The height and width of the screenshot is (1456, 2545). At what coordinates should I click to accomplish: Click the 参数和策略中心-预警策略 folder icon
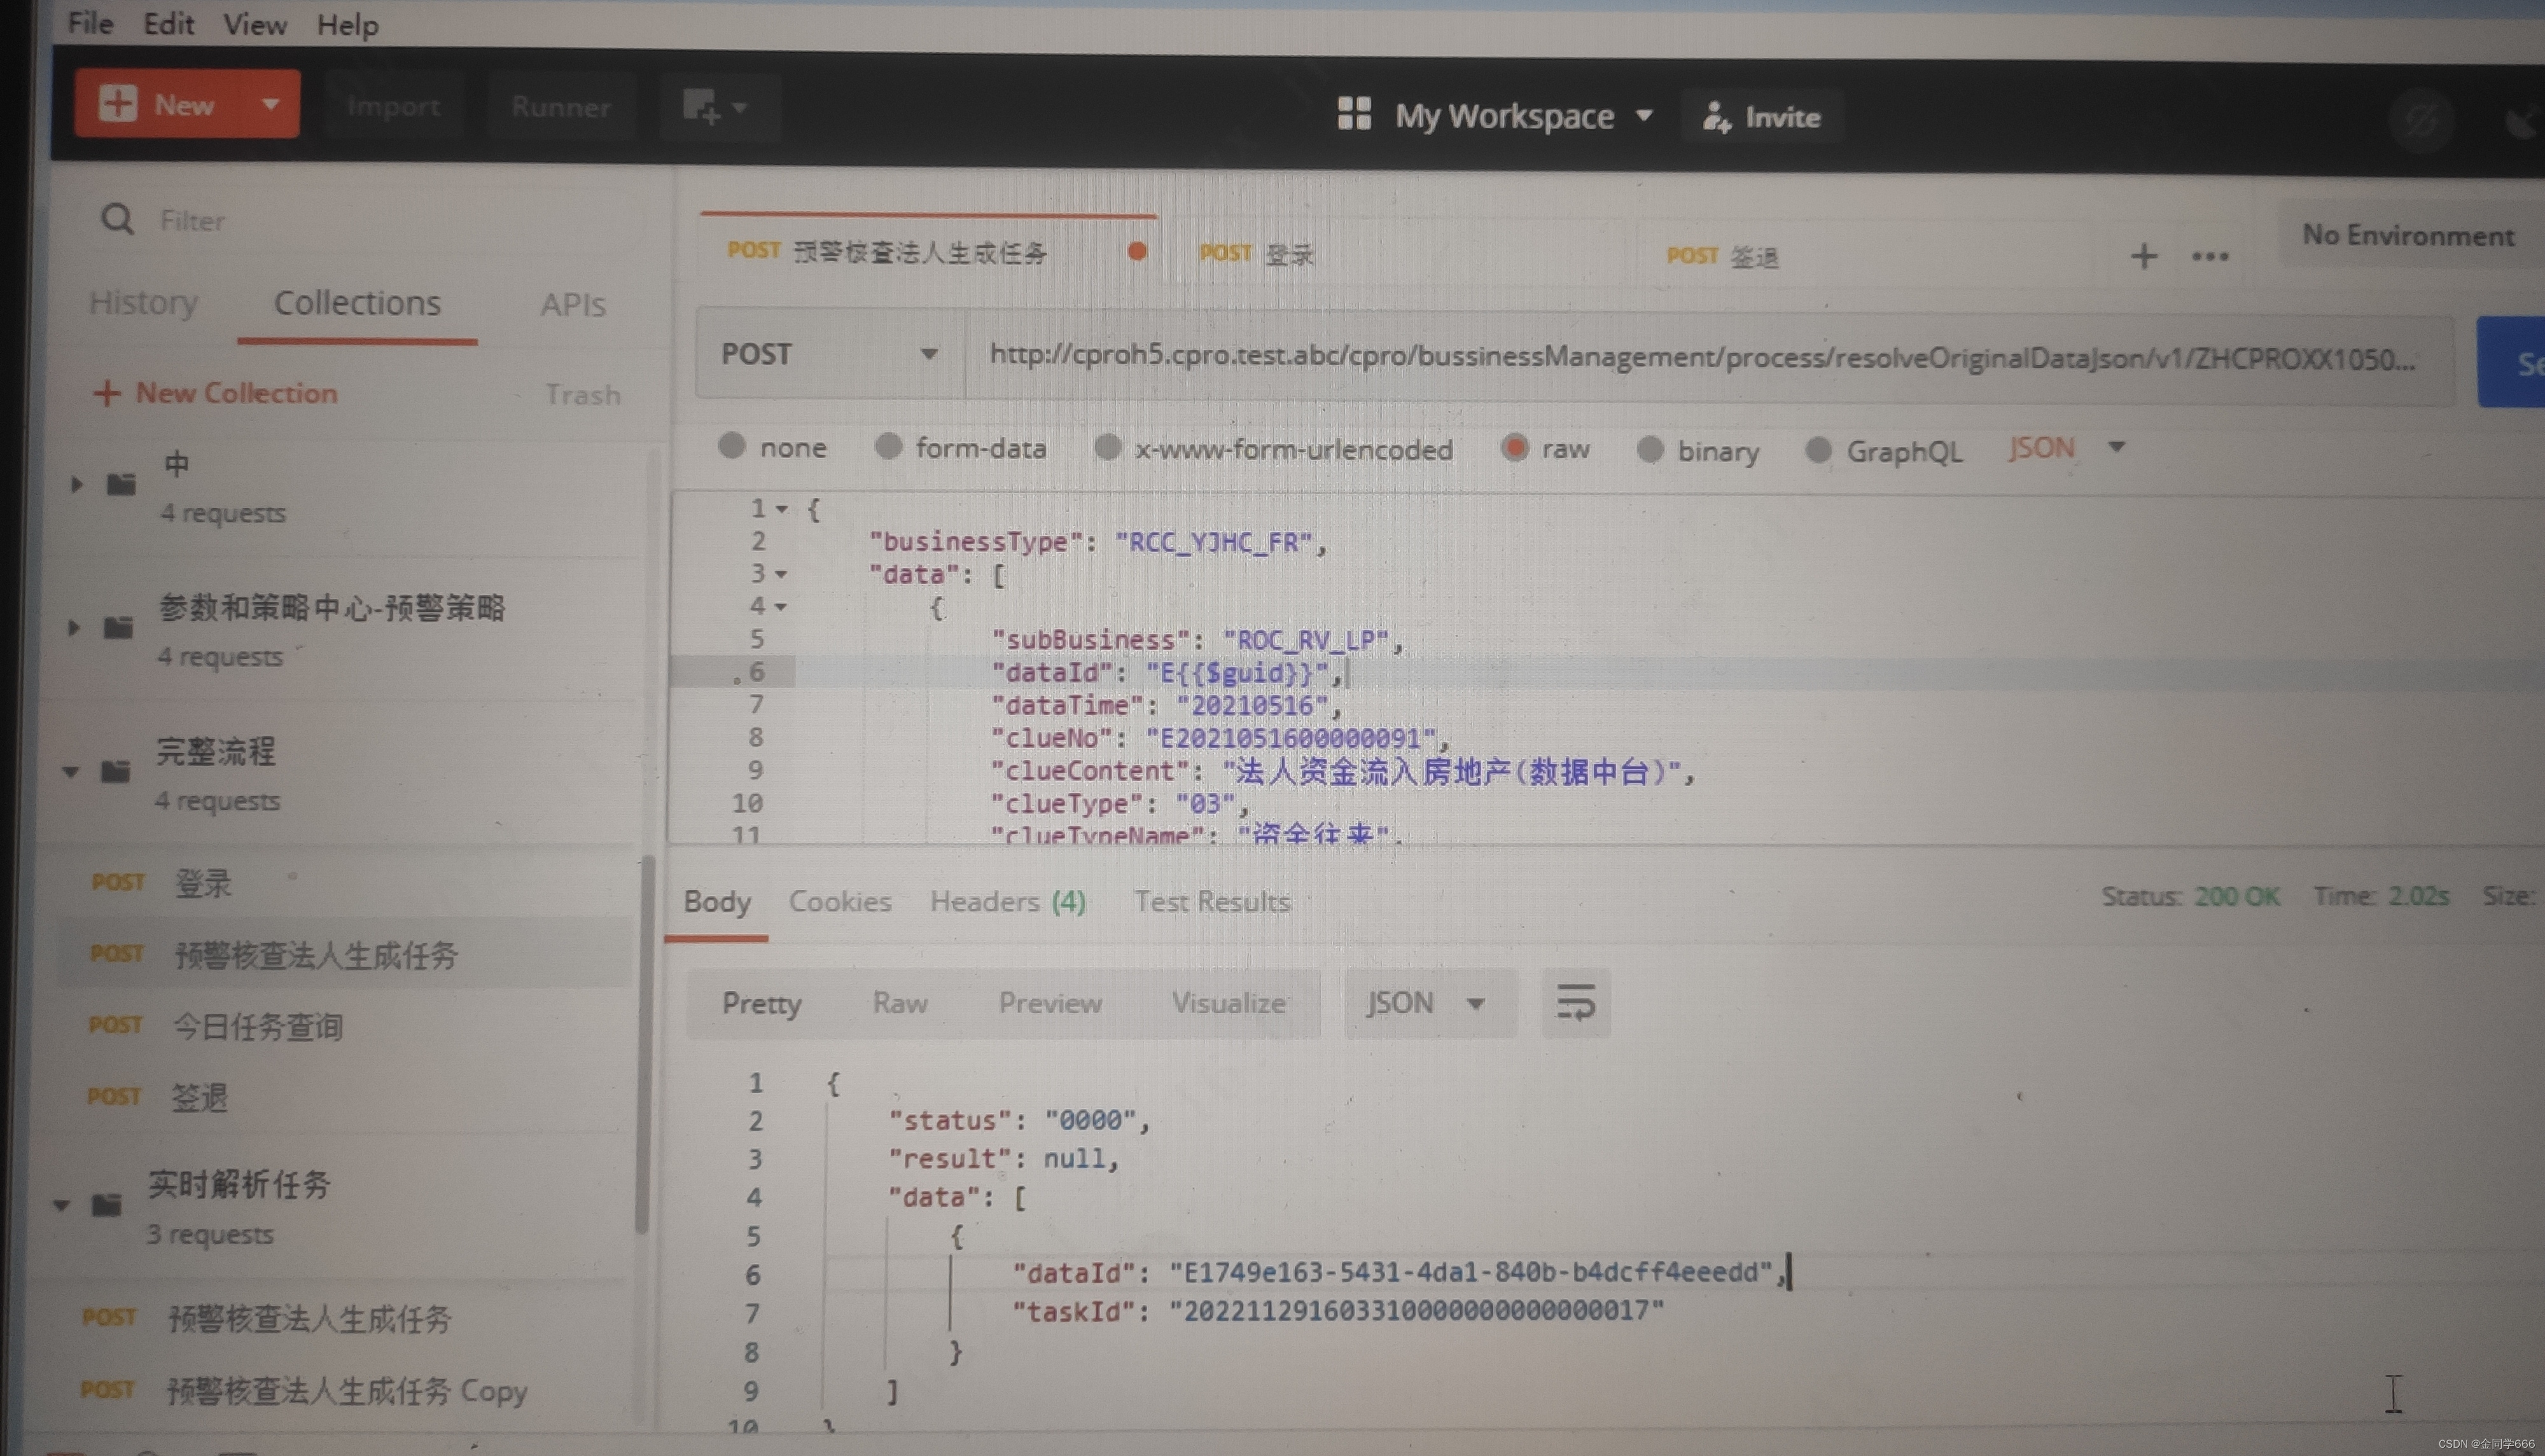click(118, 628)
